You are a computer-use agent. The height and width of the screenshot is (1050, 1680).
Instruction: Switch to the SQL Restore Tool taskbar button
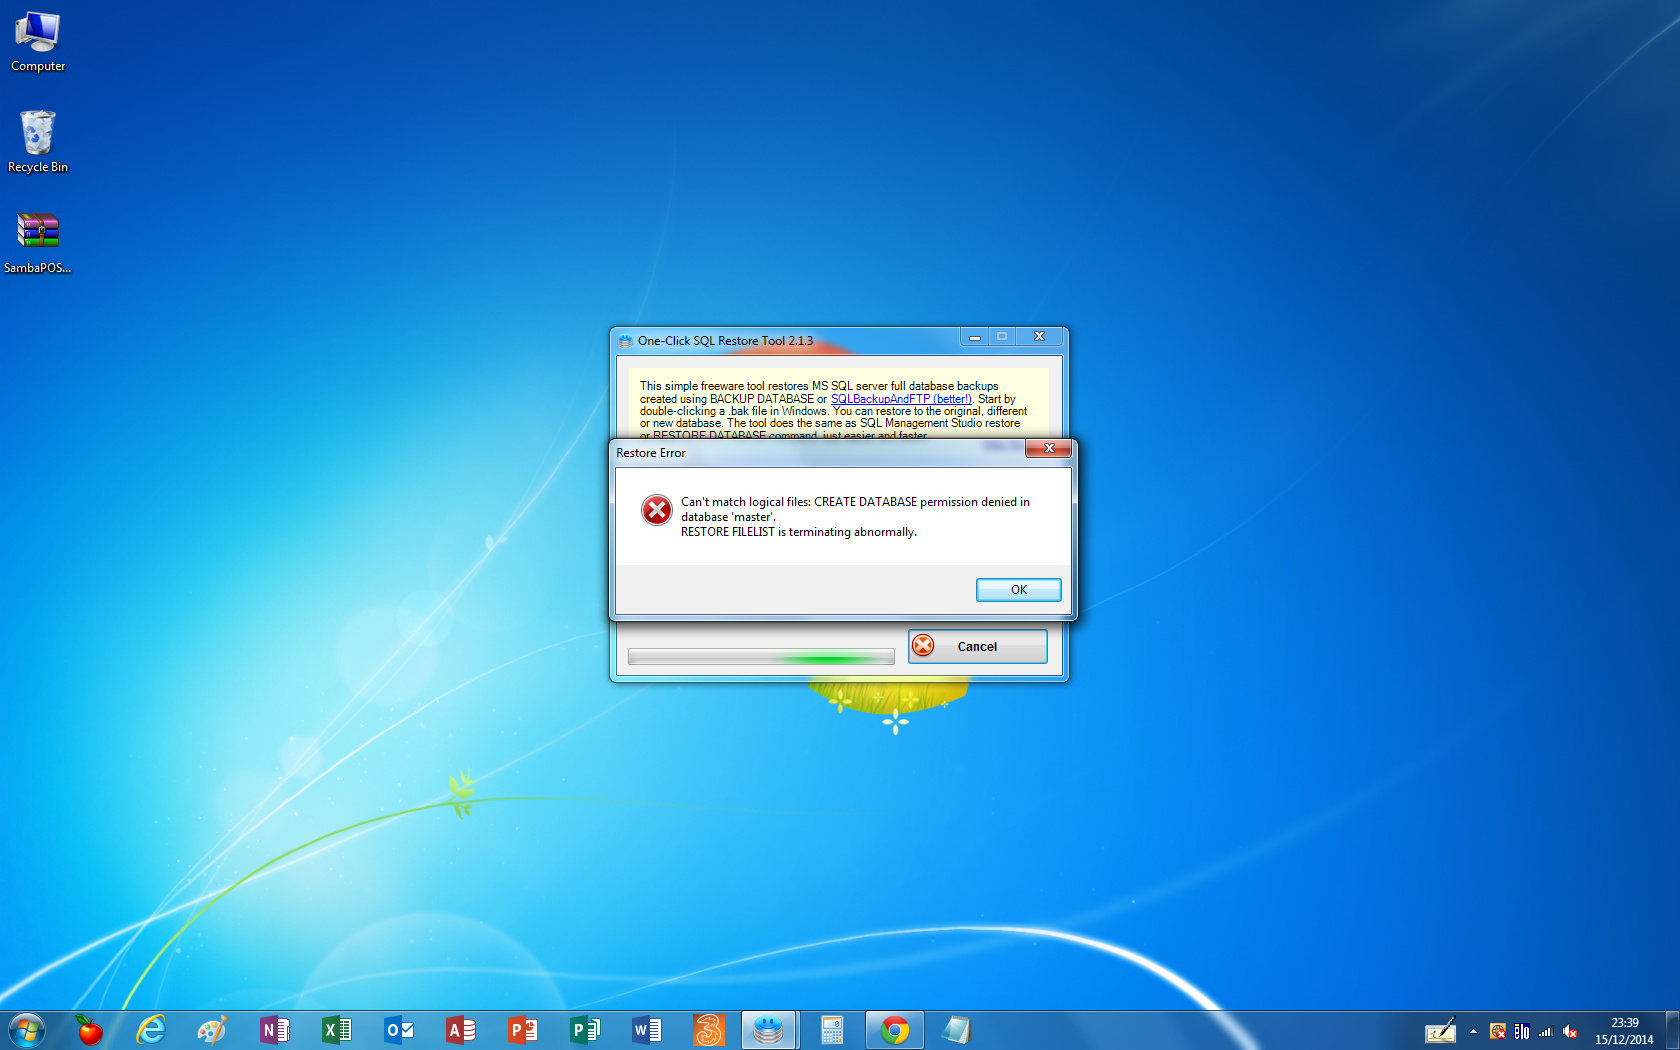(x=768, y=1030)
